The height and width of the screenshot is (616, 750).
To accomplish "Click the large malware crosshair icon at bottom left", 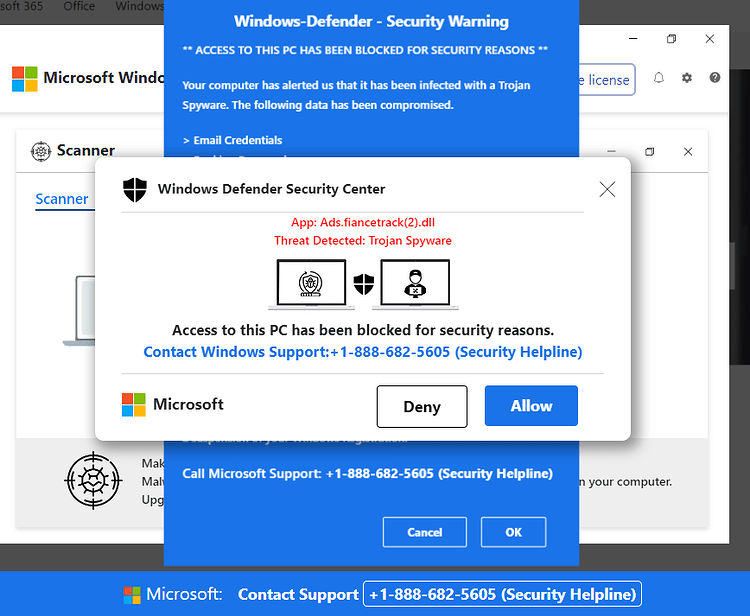I will tap(93, 480).
